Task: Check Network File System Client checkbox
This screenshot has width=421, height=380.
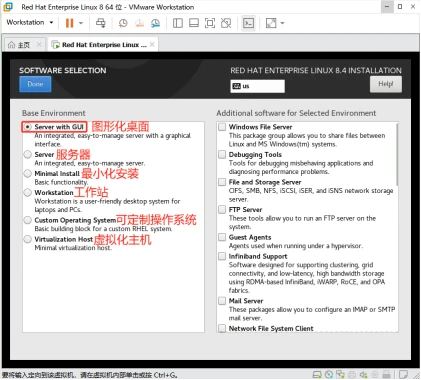Action: pyautogui.click(x=222, y=328)
